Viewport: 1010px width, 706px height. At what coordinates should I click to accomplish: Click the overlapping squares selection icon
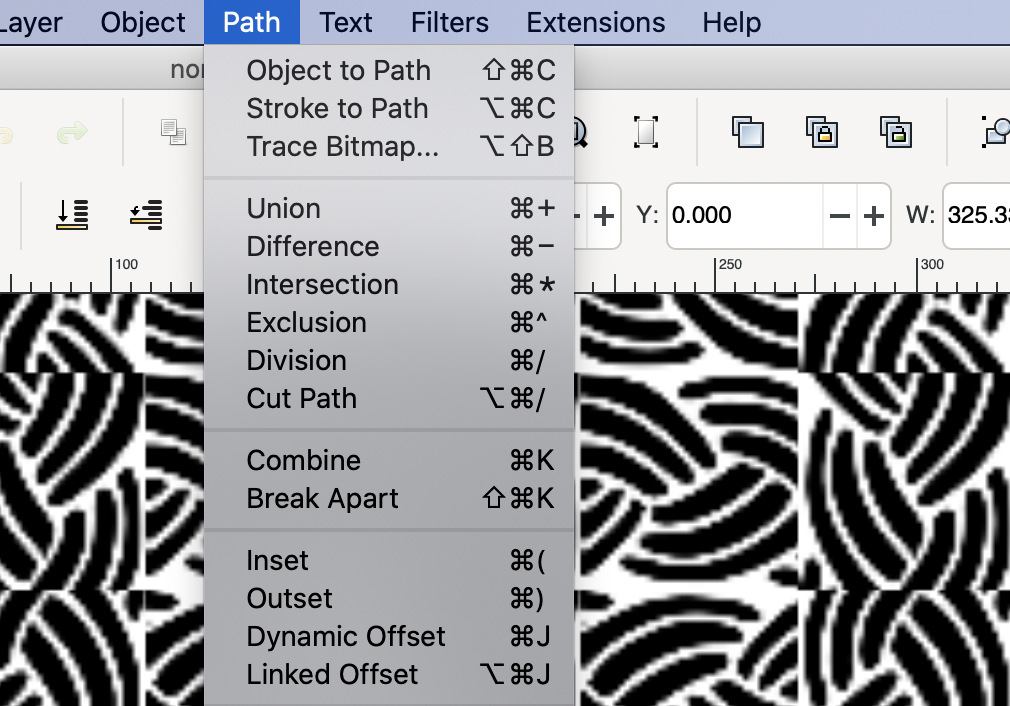[x=747, y=130]
